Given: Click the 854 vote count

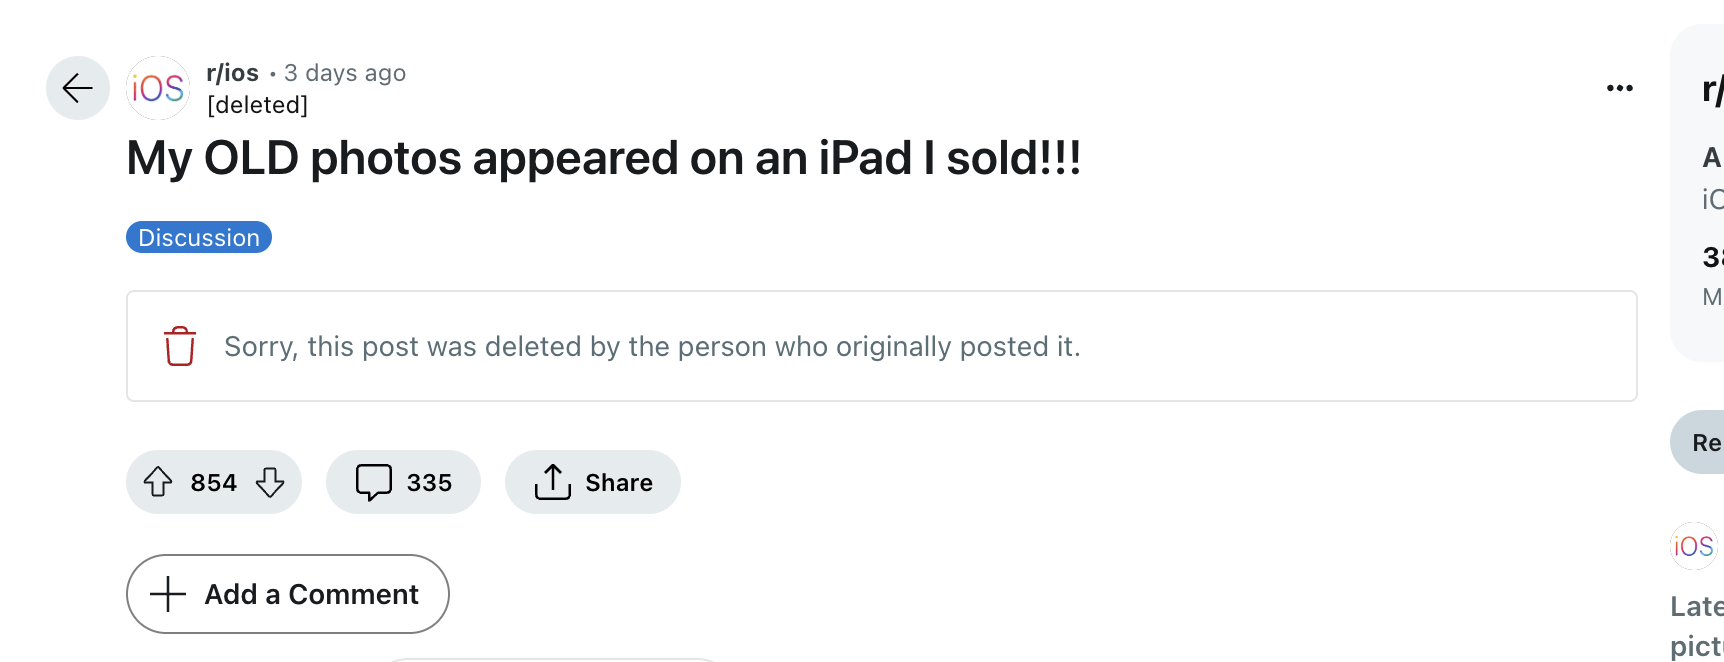Looking at the screenshot, I should point(214,483).
